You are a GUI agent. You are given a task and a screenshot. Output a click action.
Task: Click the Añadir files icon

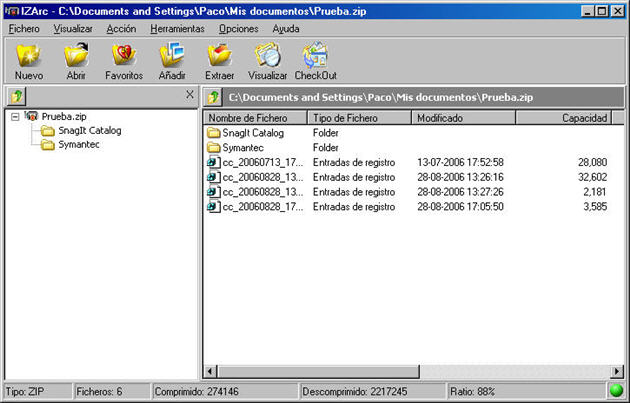pos(172,59)
